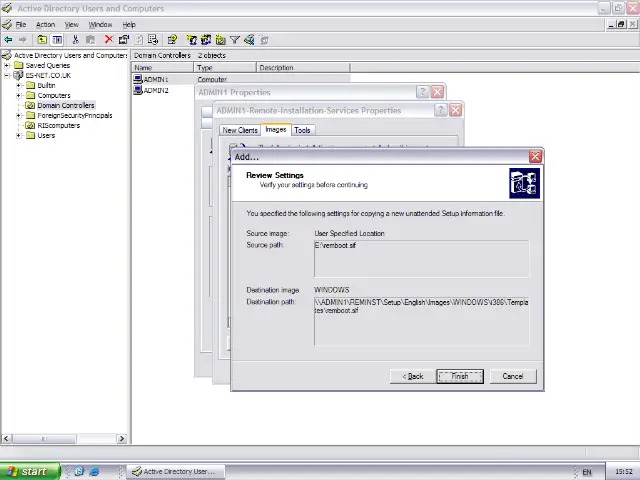Screen dimensions: 640x480
Task: Switch to the New Clients tab
Action: [x=240, y=130]
